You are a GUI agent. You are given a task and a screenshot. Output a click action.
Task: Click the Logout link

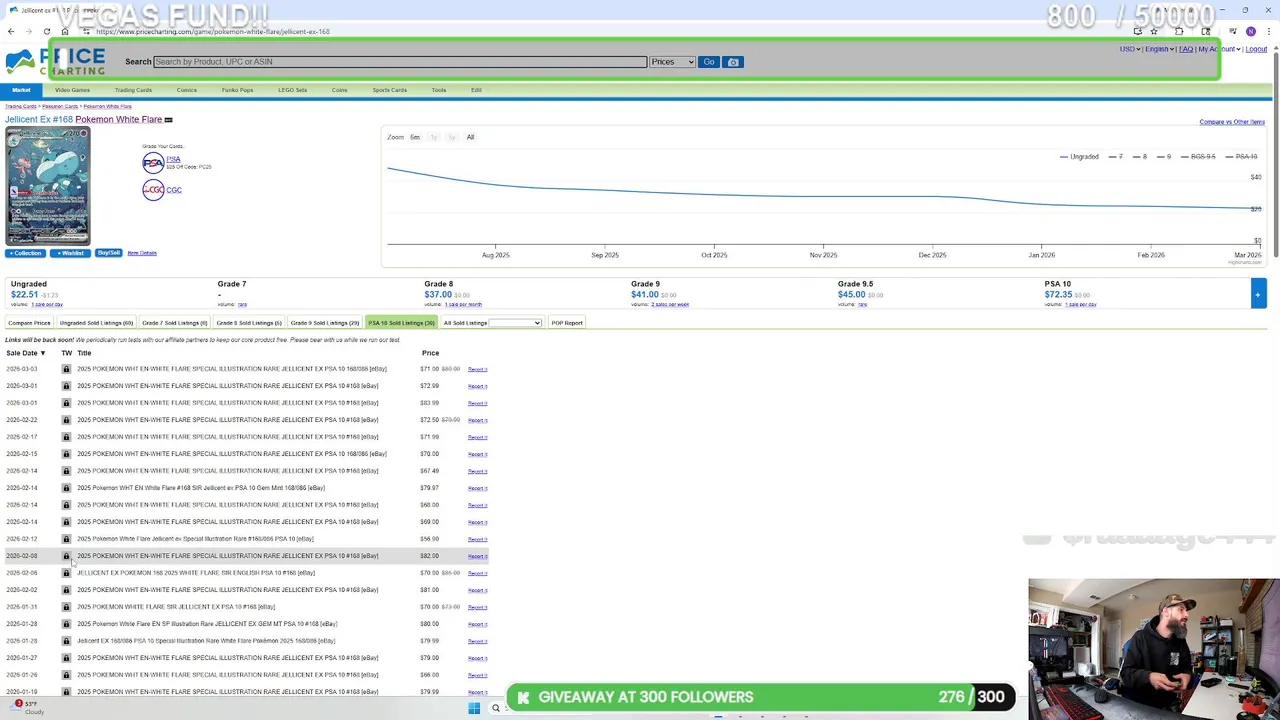click(x=1257, y=49)
